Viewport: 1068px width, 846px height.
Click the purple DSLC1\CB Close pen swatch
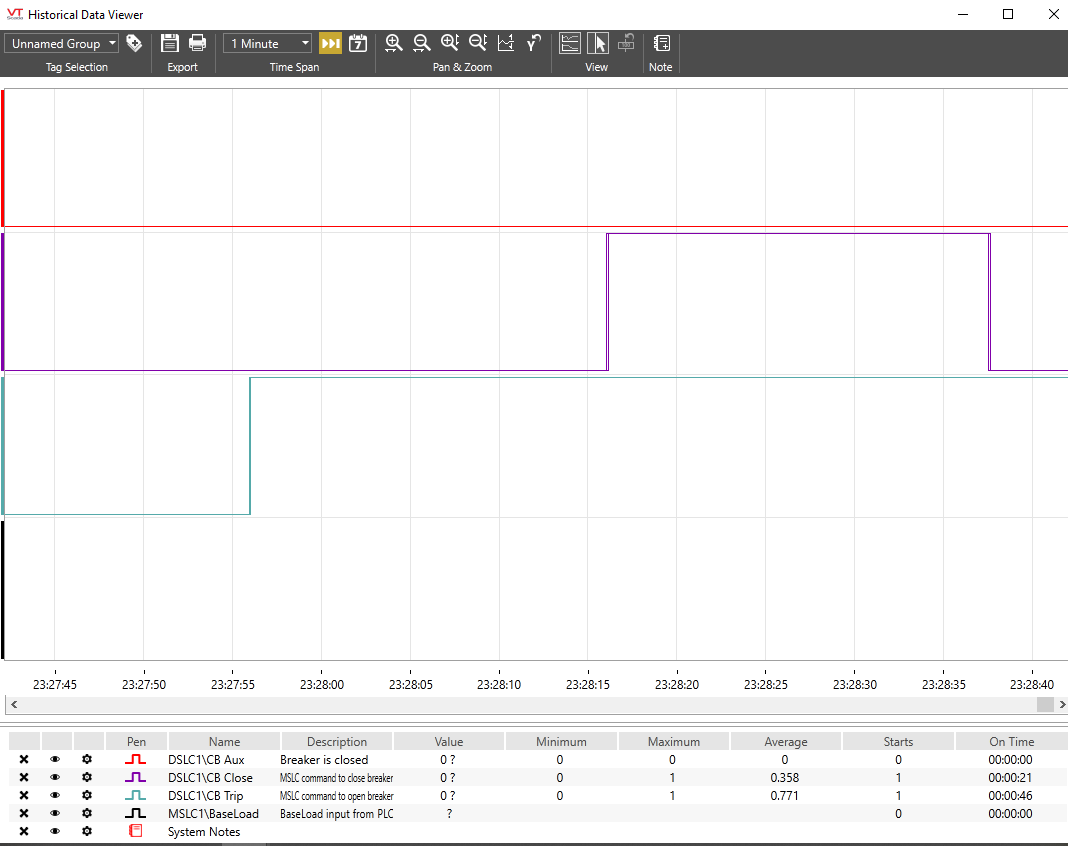[136, 777]
